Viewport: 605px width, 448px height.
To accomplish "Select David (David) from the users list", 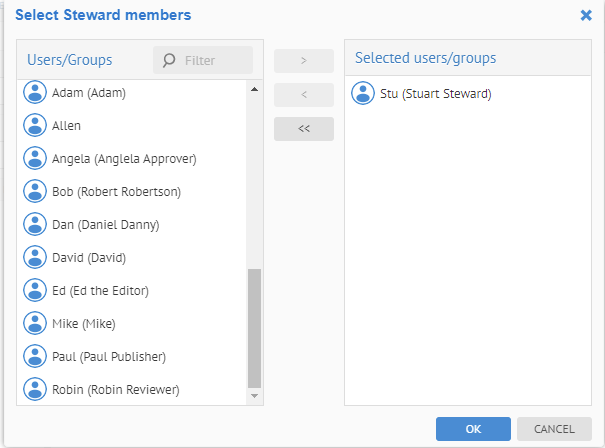I will click(x=88, y=257).
